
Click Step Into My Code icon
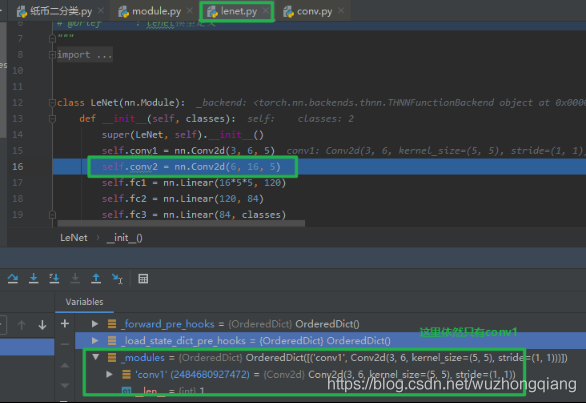pos(54,279)
